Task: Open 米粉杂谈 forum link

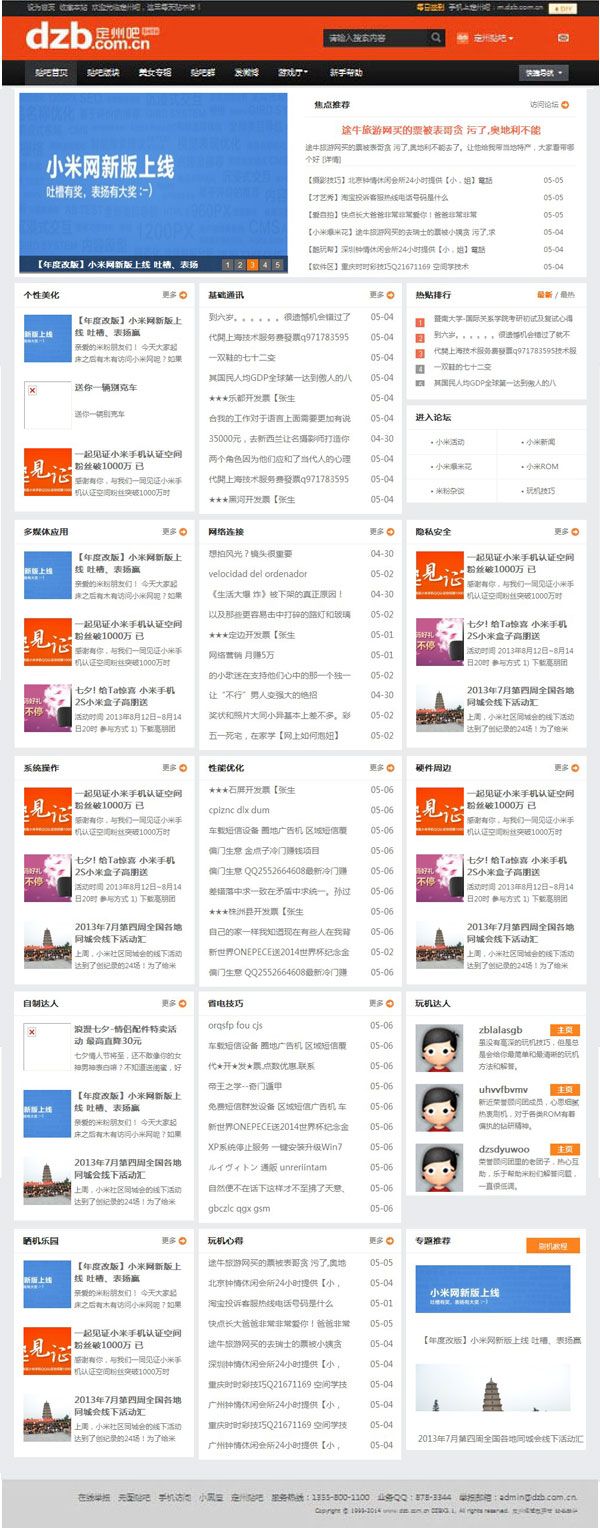Action: point(450,491)
